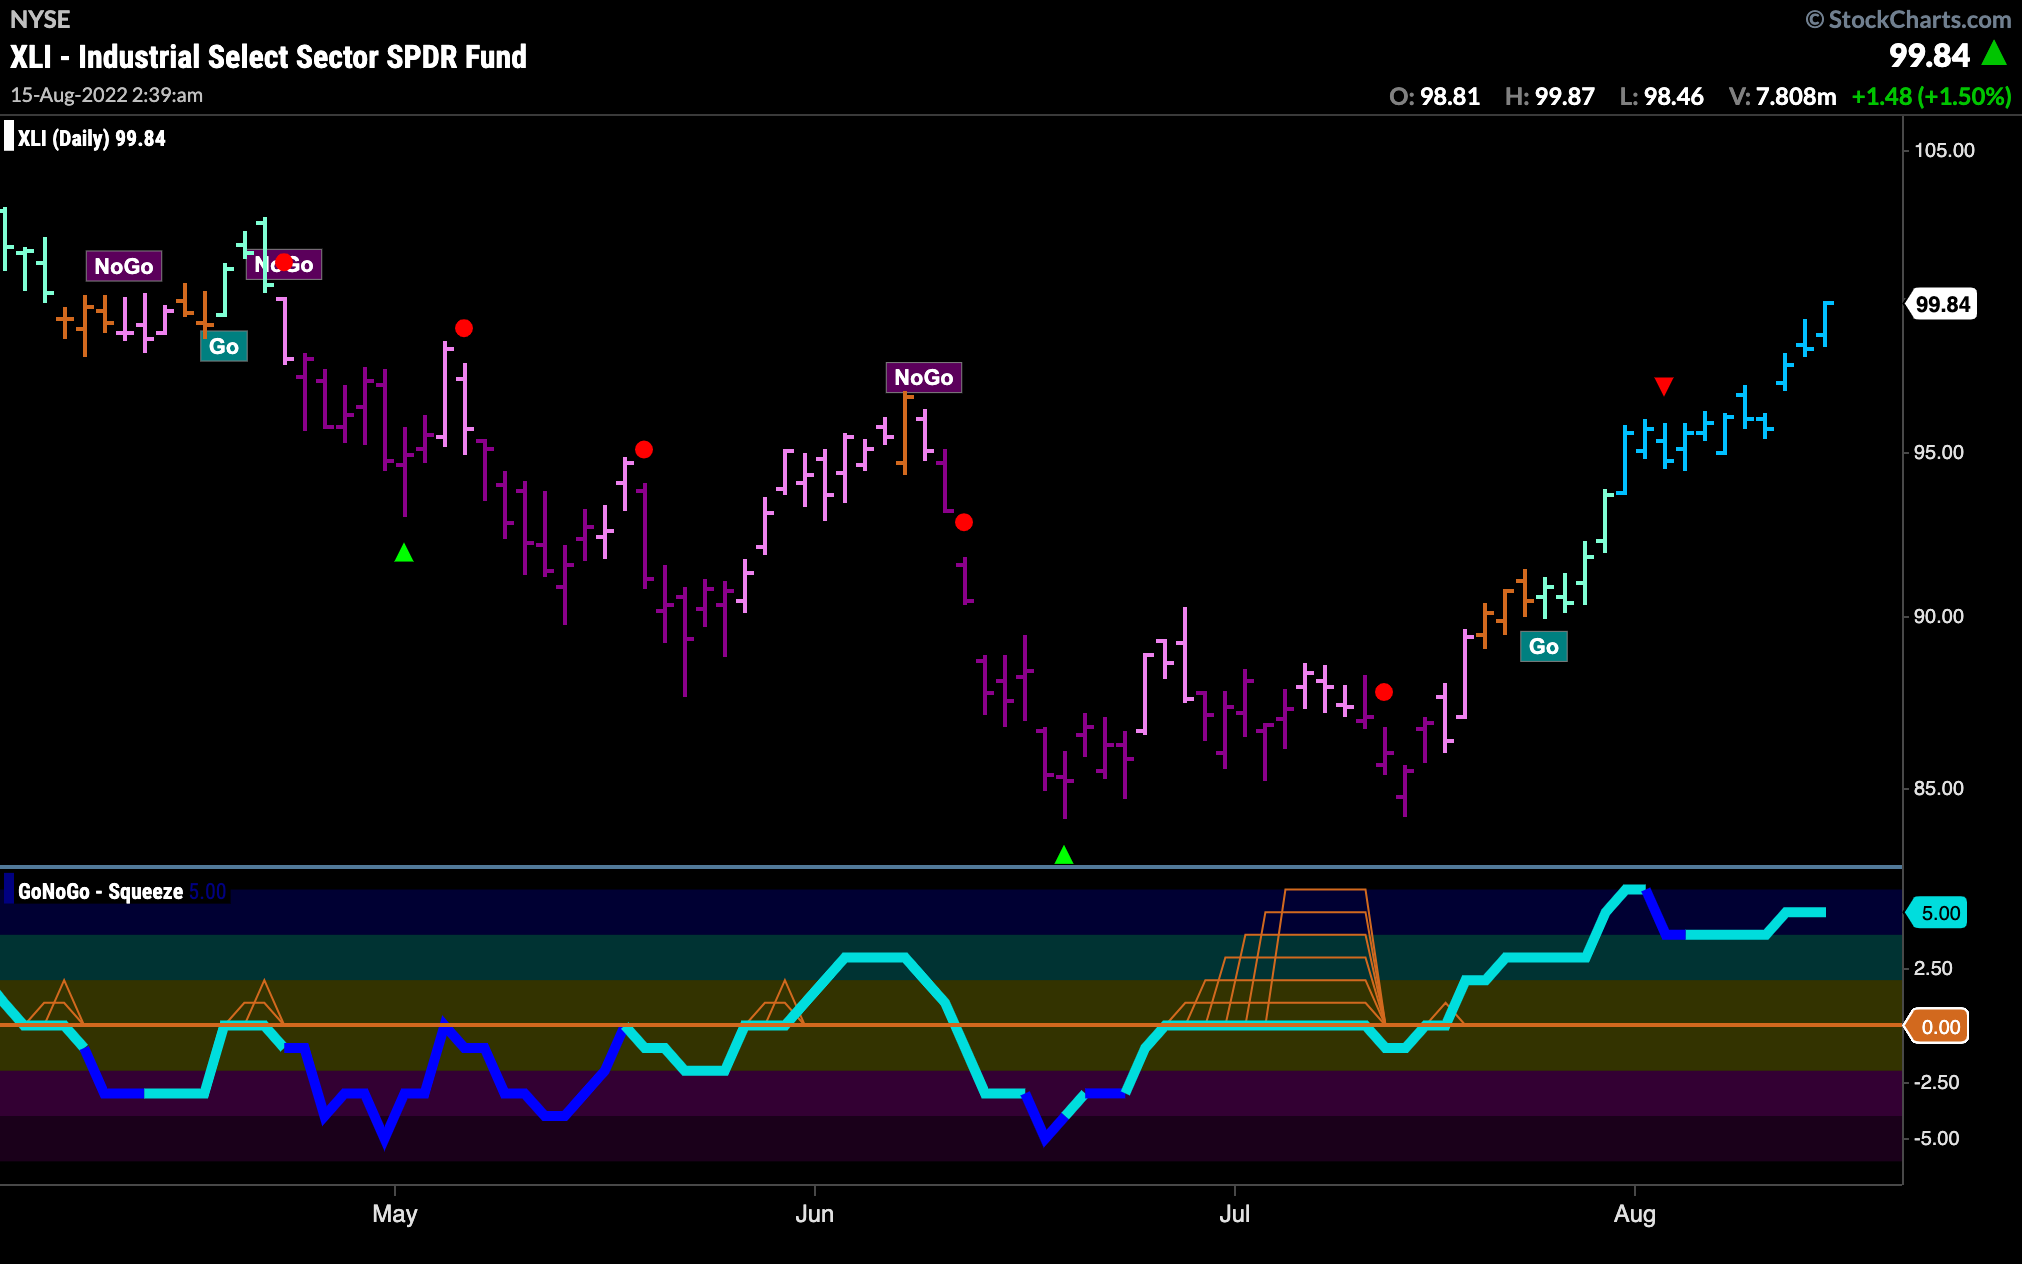Click the green up-triangle marker below mid-June low

1064,855
